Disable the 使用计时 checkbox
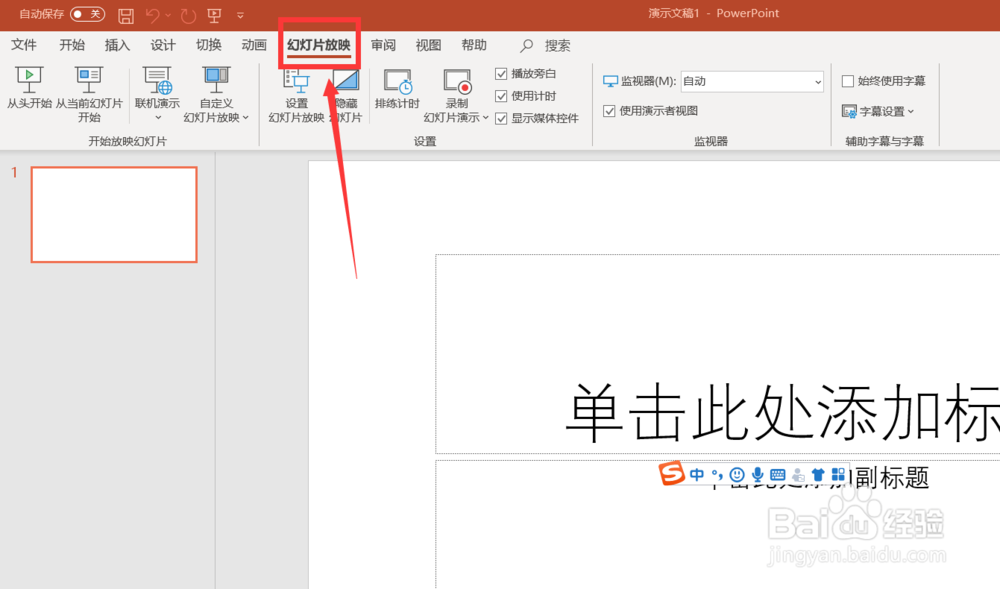This screenshot has height=589, width=1000. pyautogui.click(x=501, y=95)
